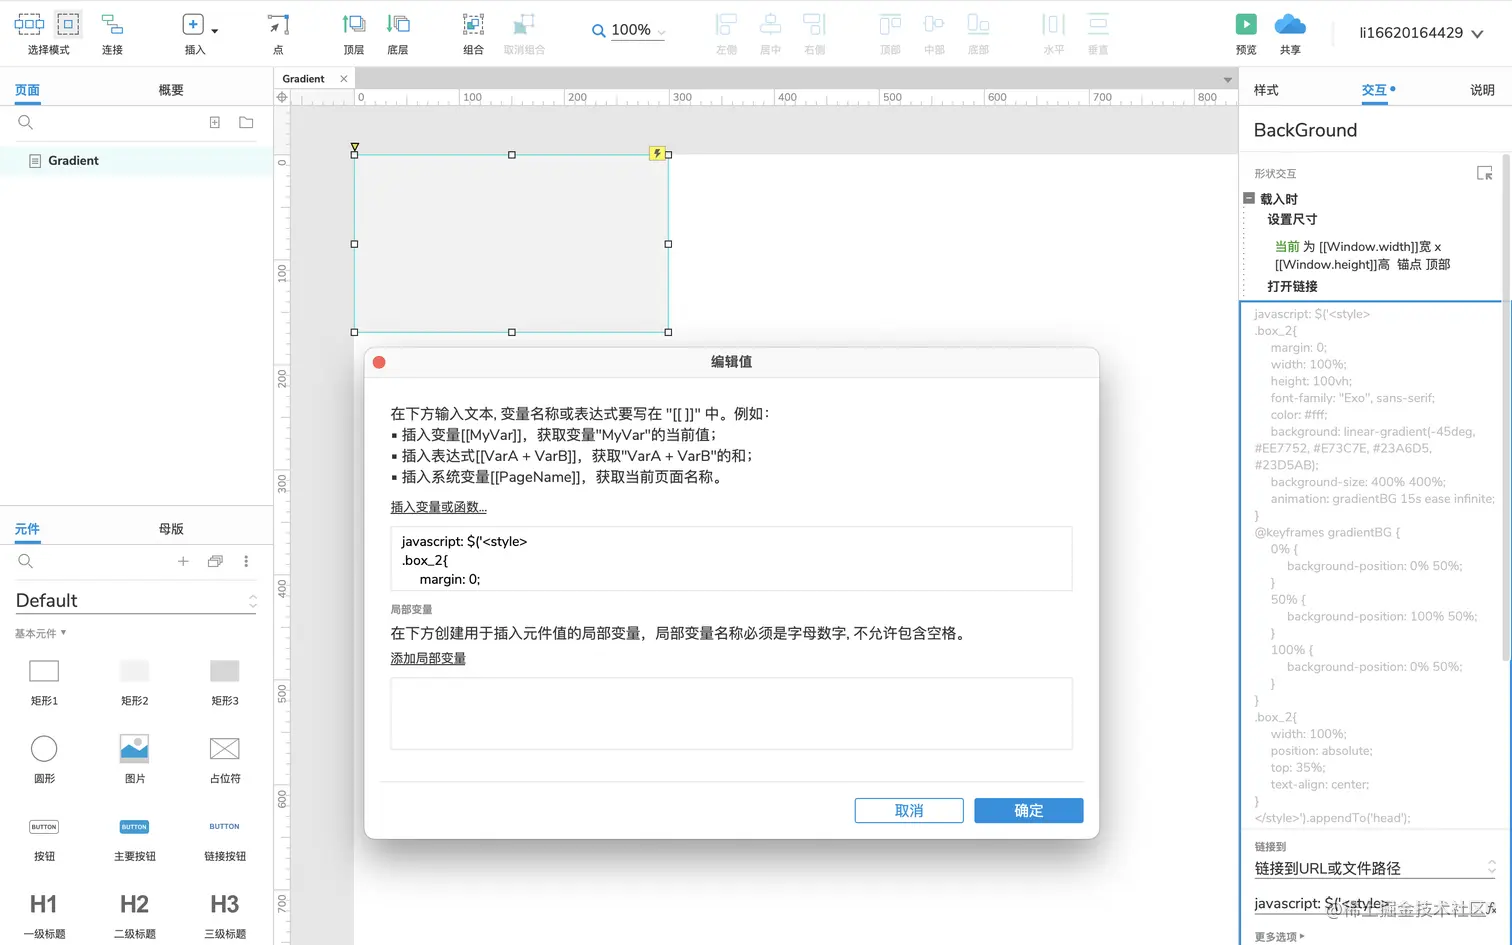Click the 添加局部变量 link
Image resolution: width=1512 pixels, height=945 pixels.
428,658
